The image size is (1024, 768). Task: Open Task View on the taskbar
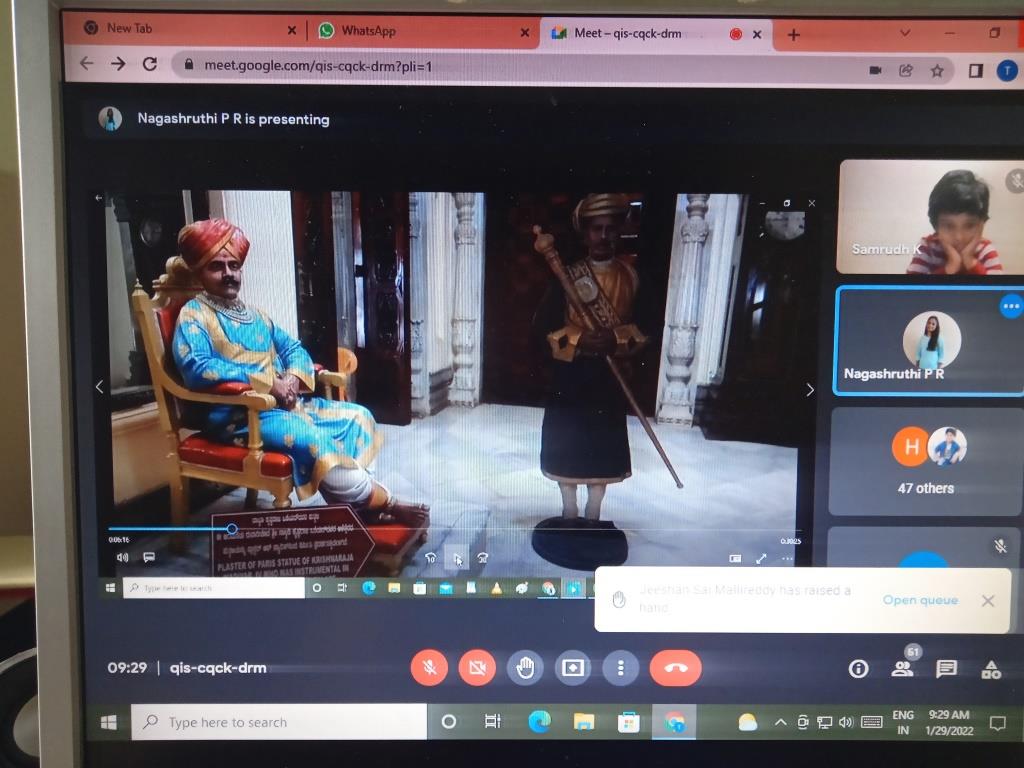point(492,722)
